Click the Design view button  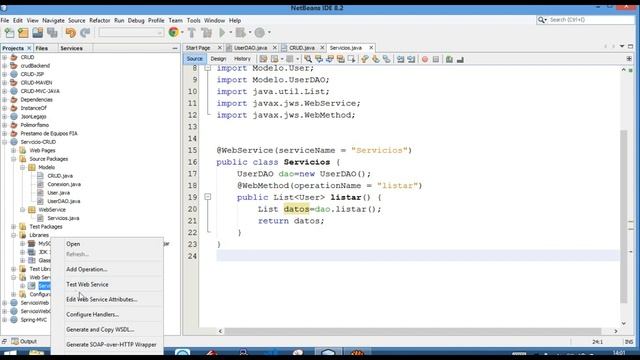[x=218, y=59]
